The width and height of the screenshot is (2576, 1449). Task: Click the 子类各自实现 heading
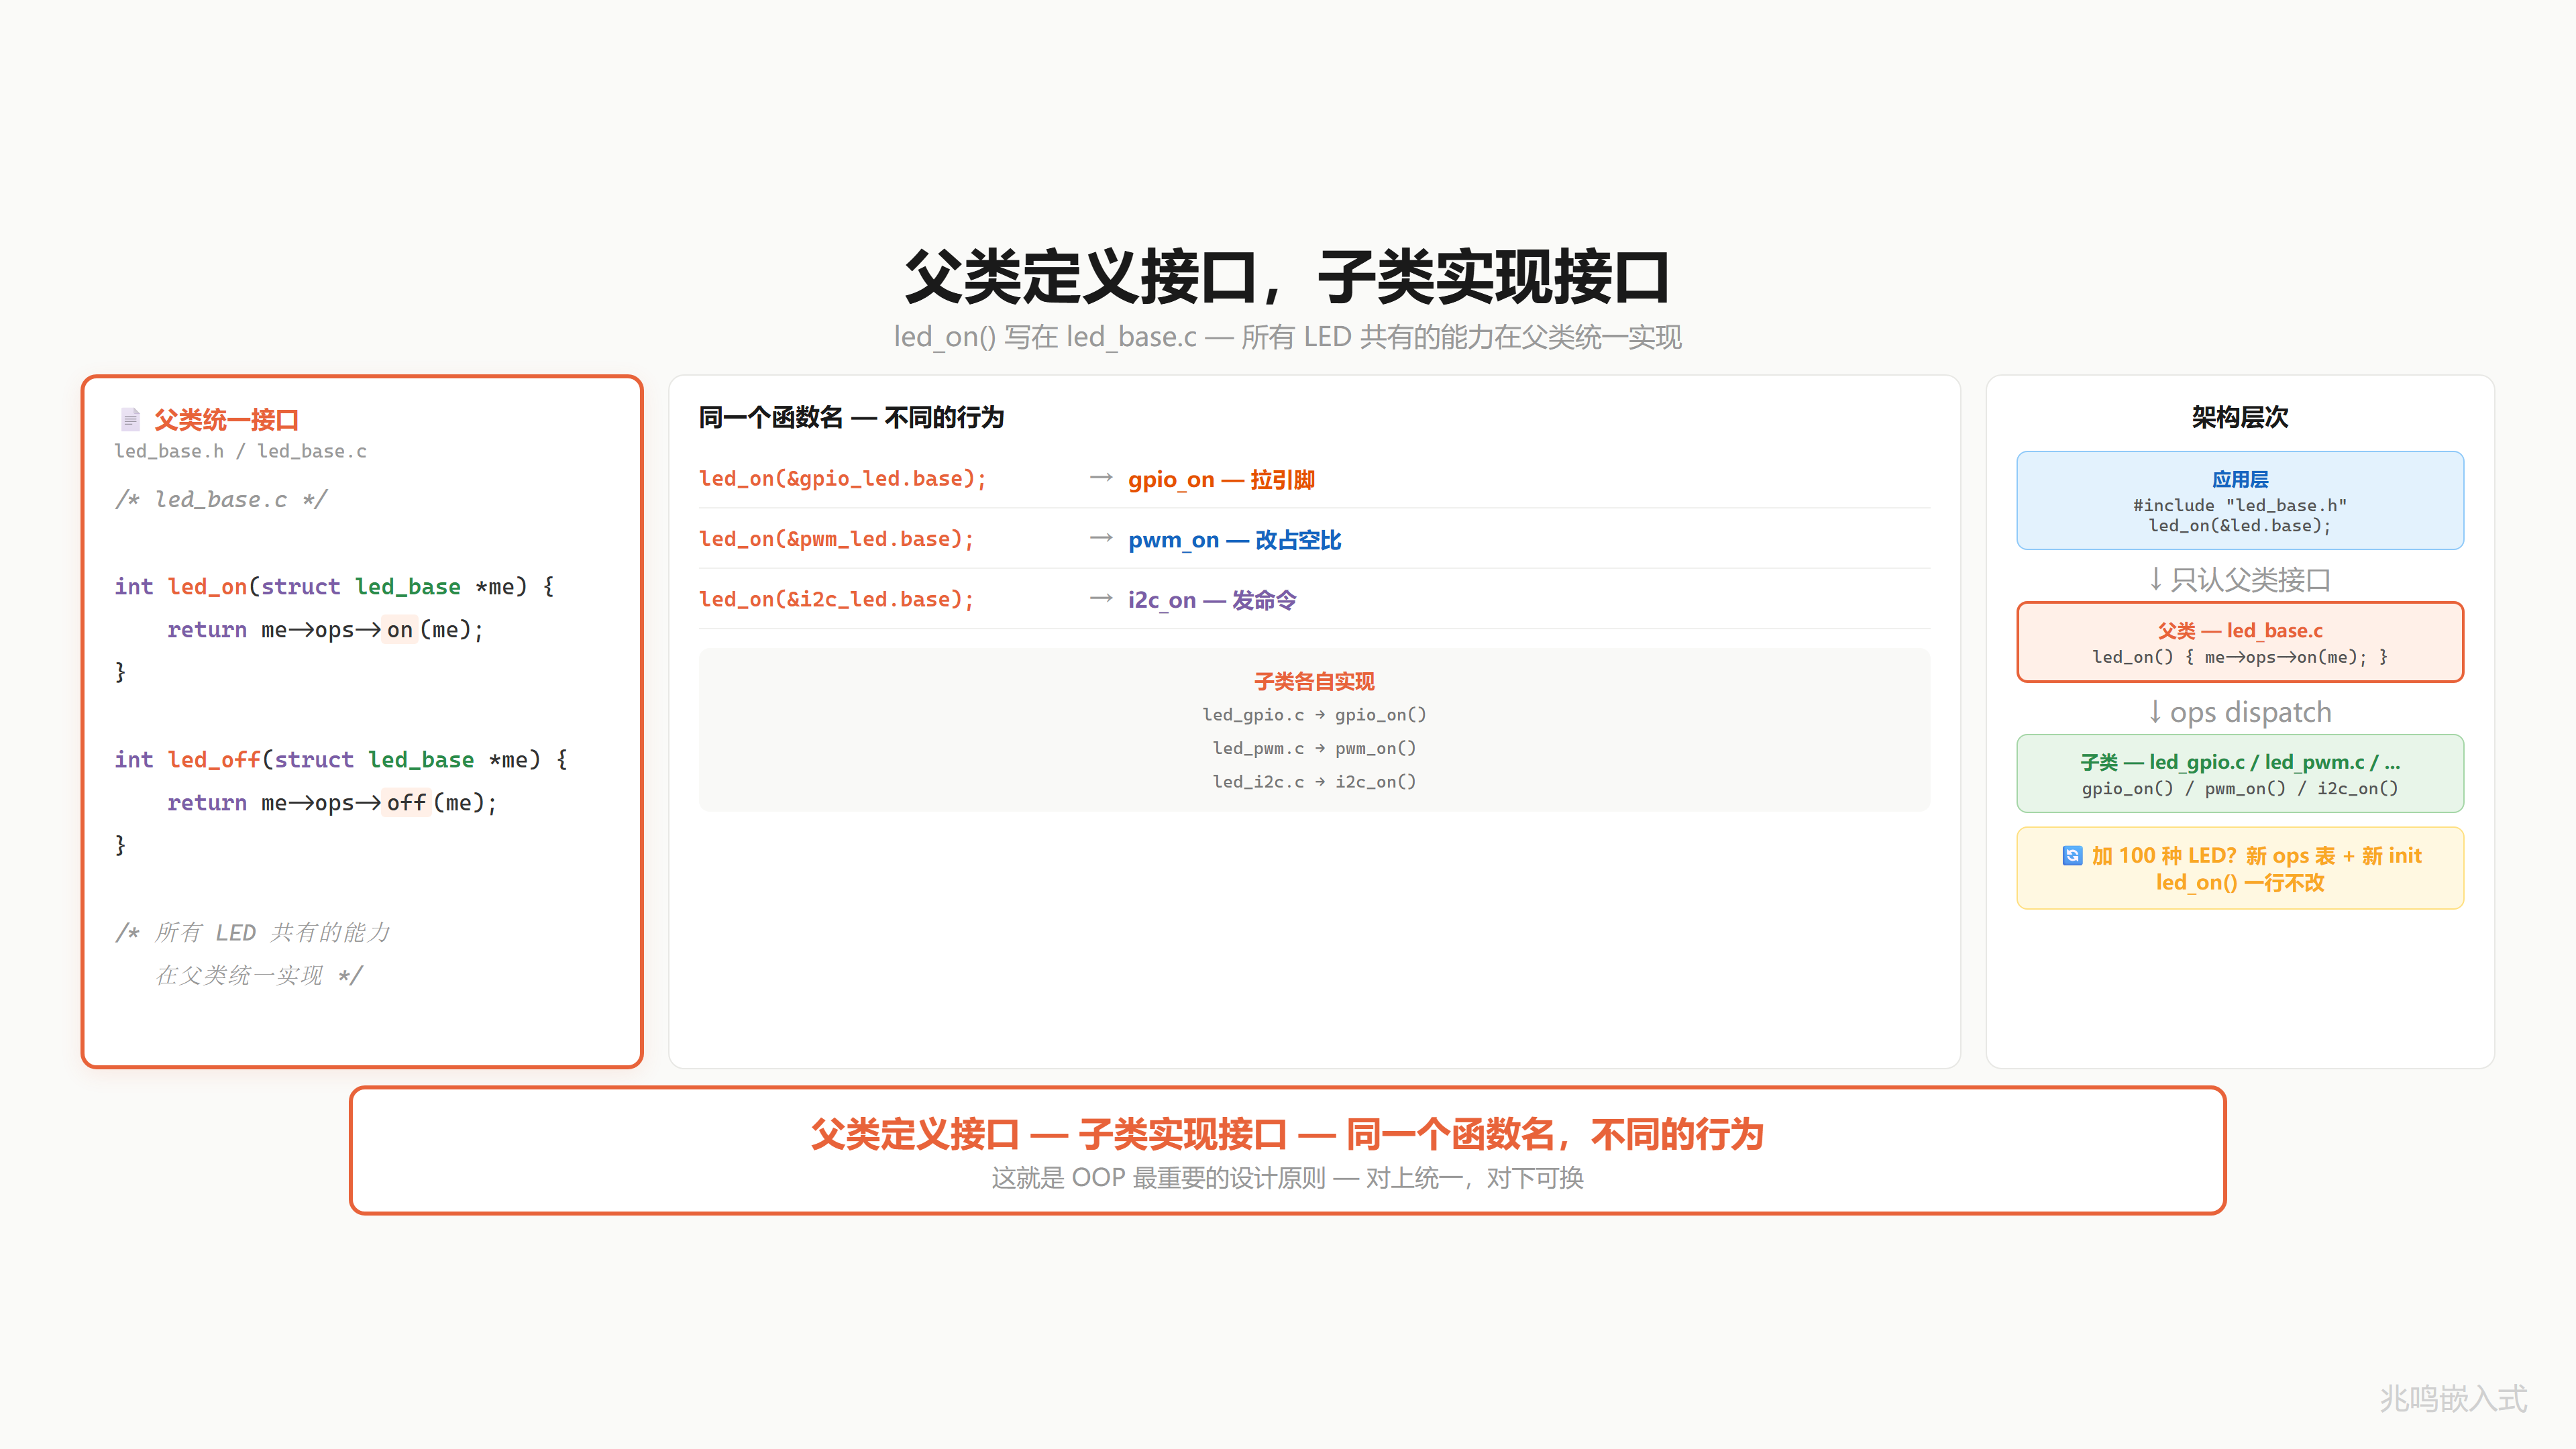coord(1314,682)
